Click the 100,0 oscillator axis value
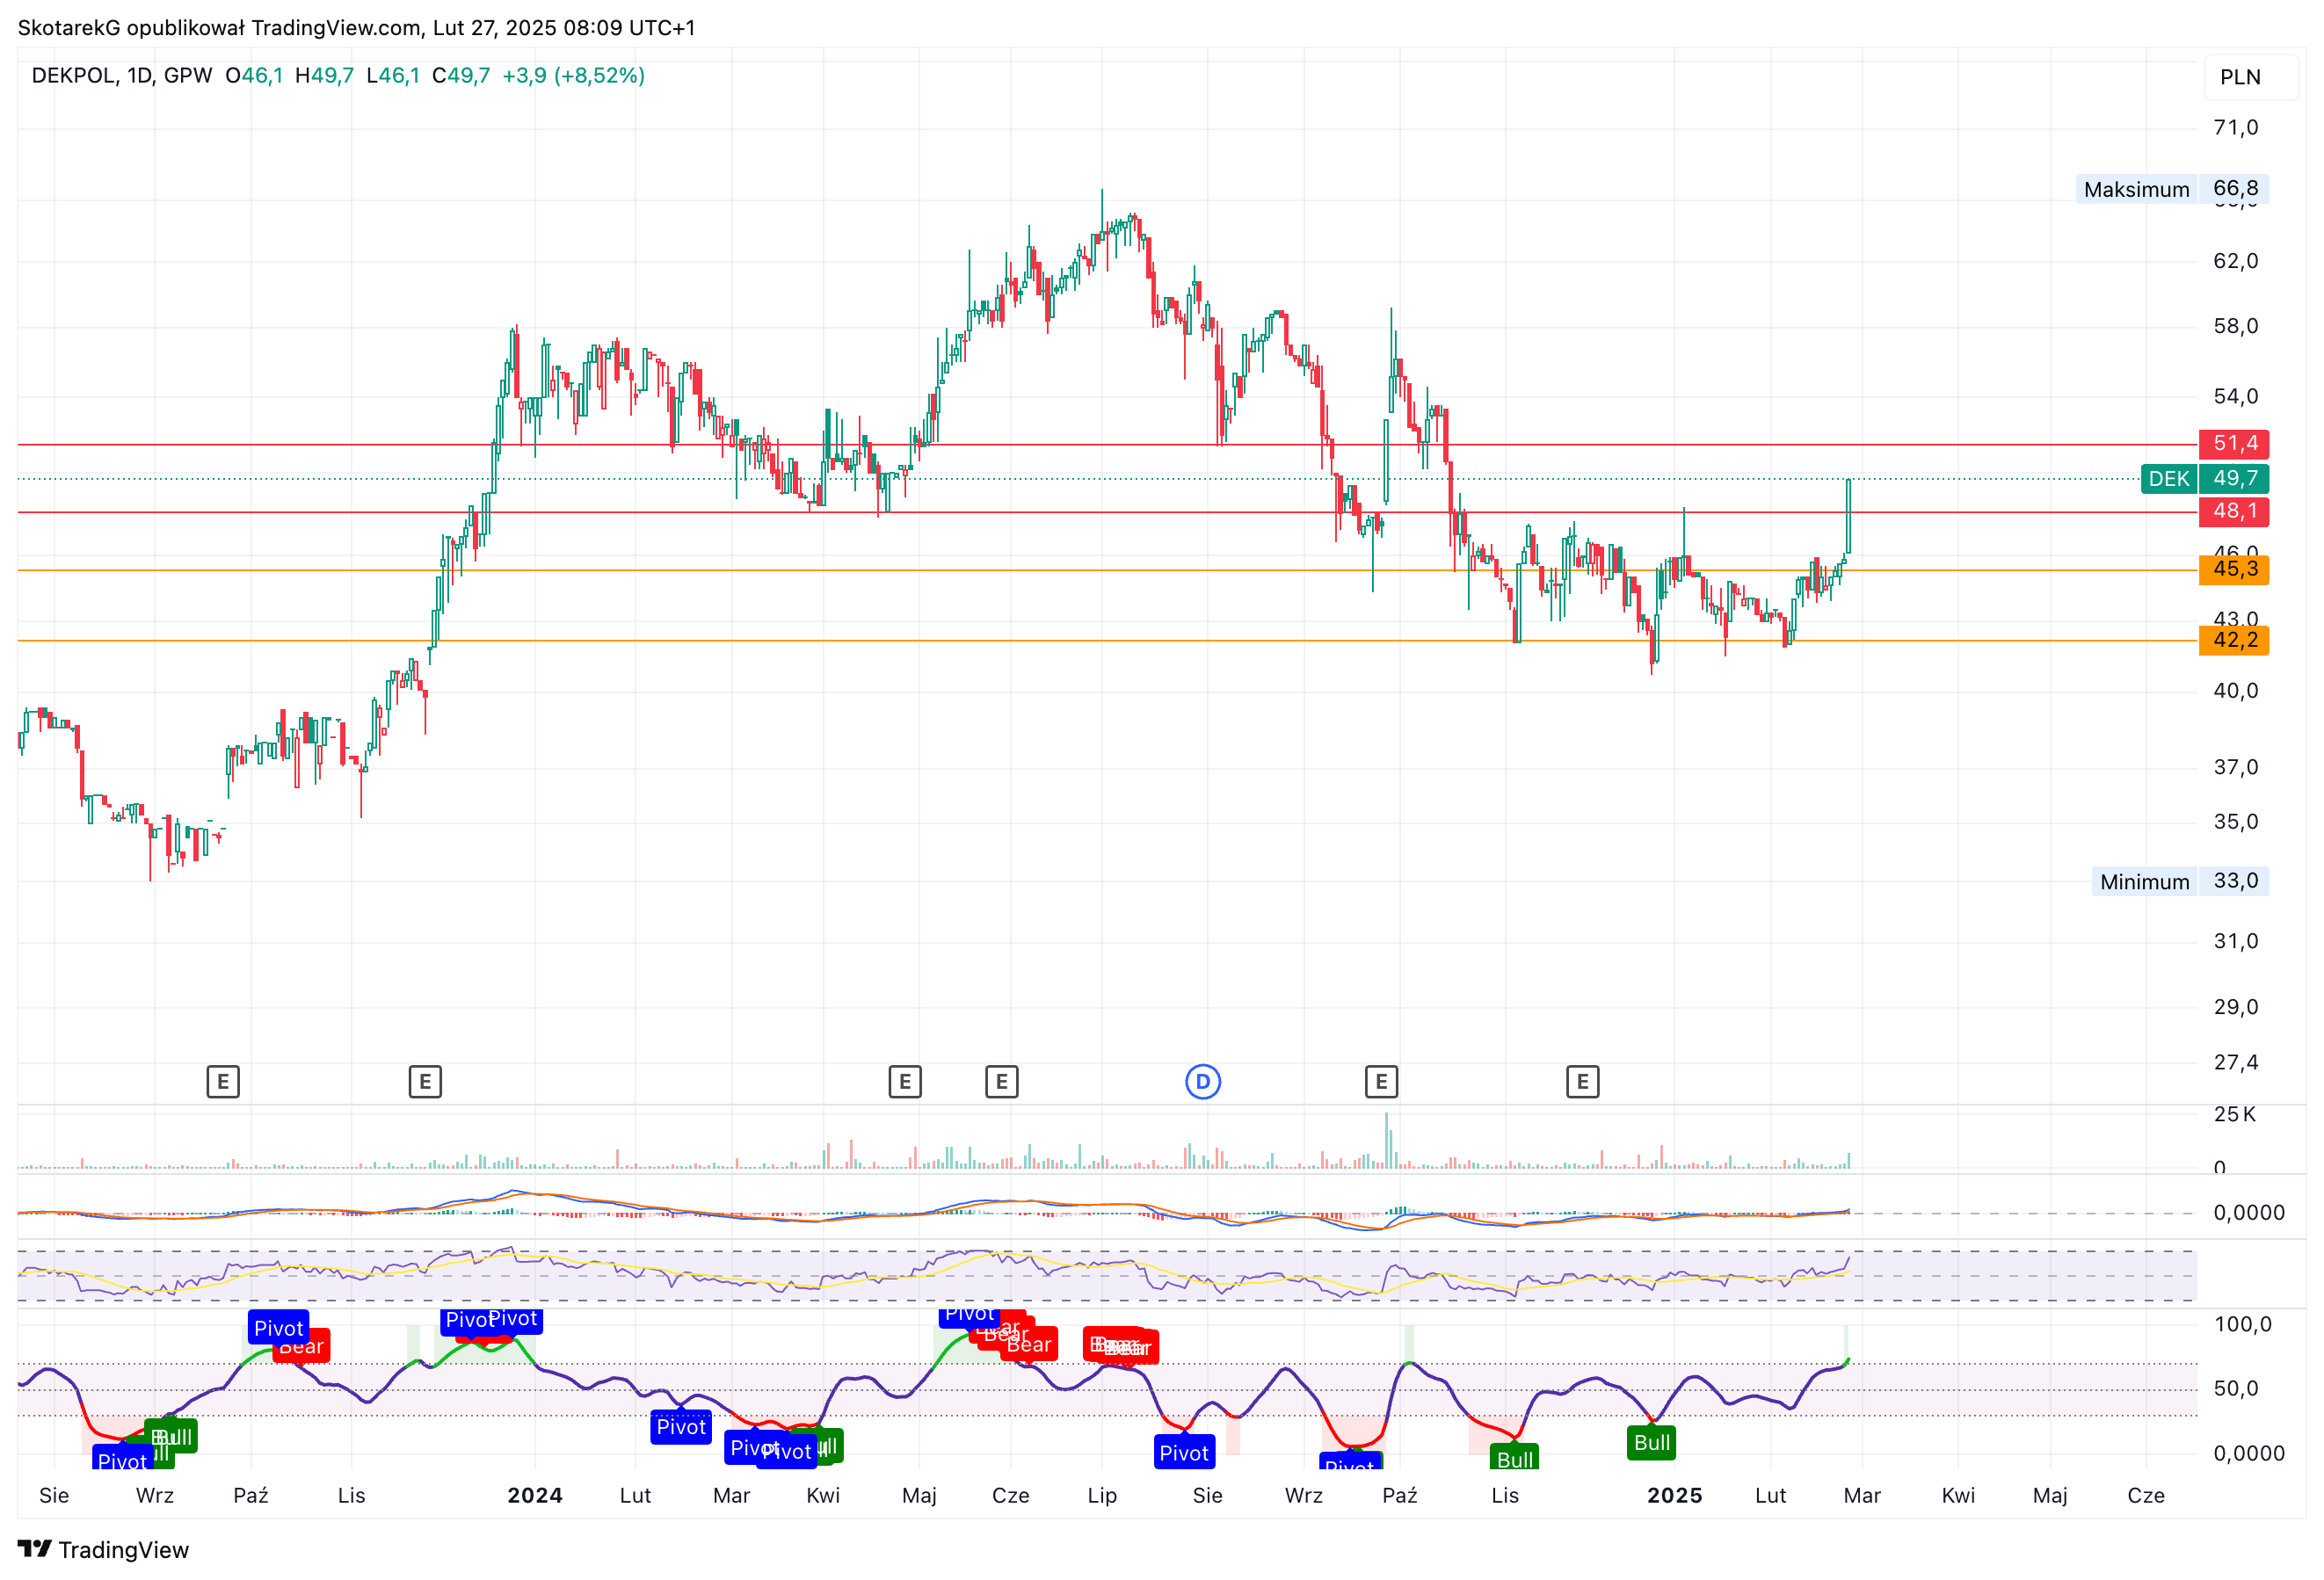Viewport: 2324px width, 1580px height. pyautogui.click(x=2243, y=1324)
